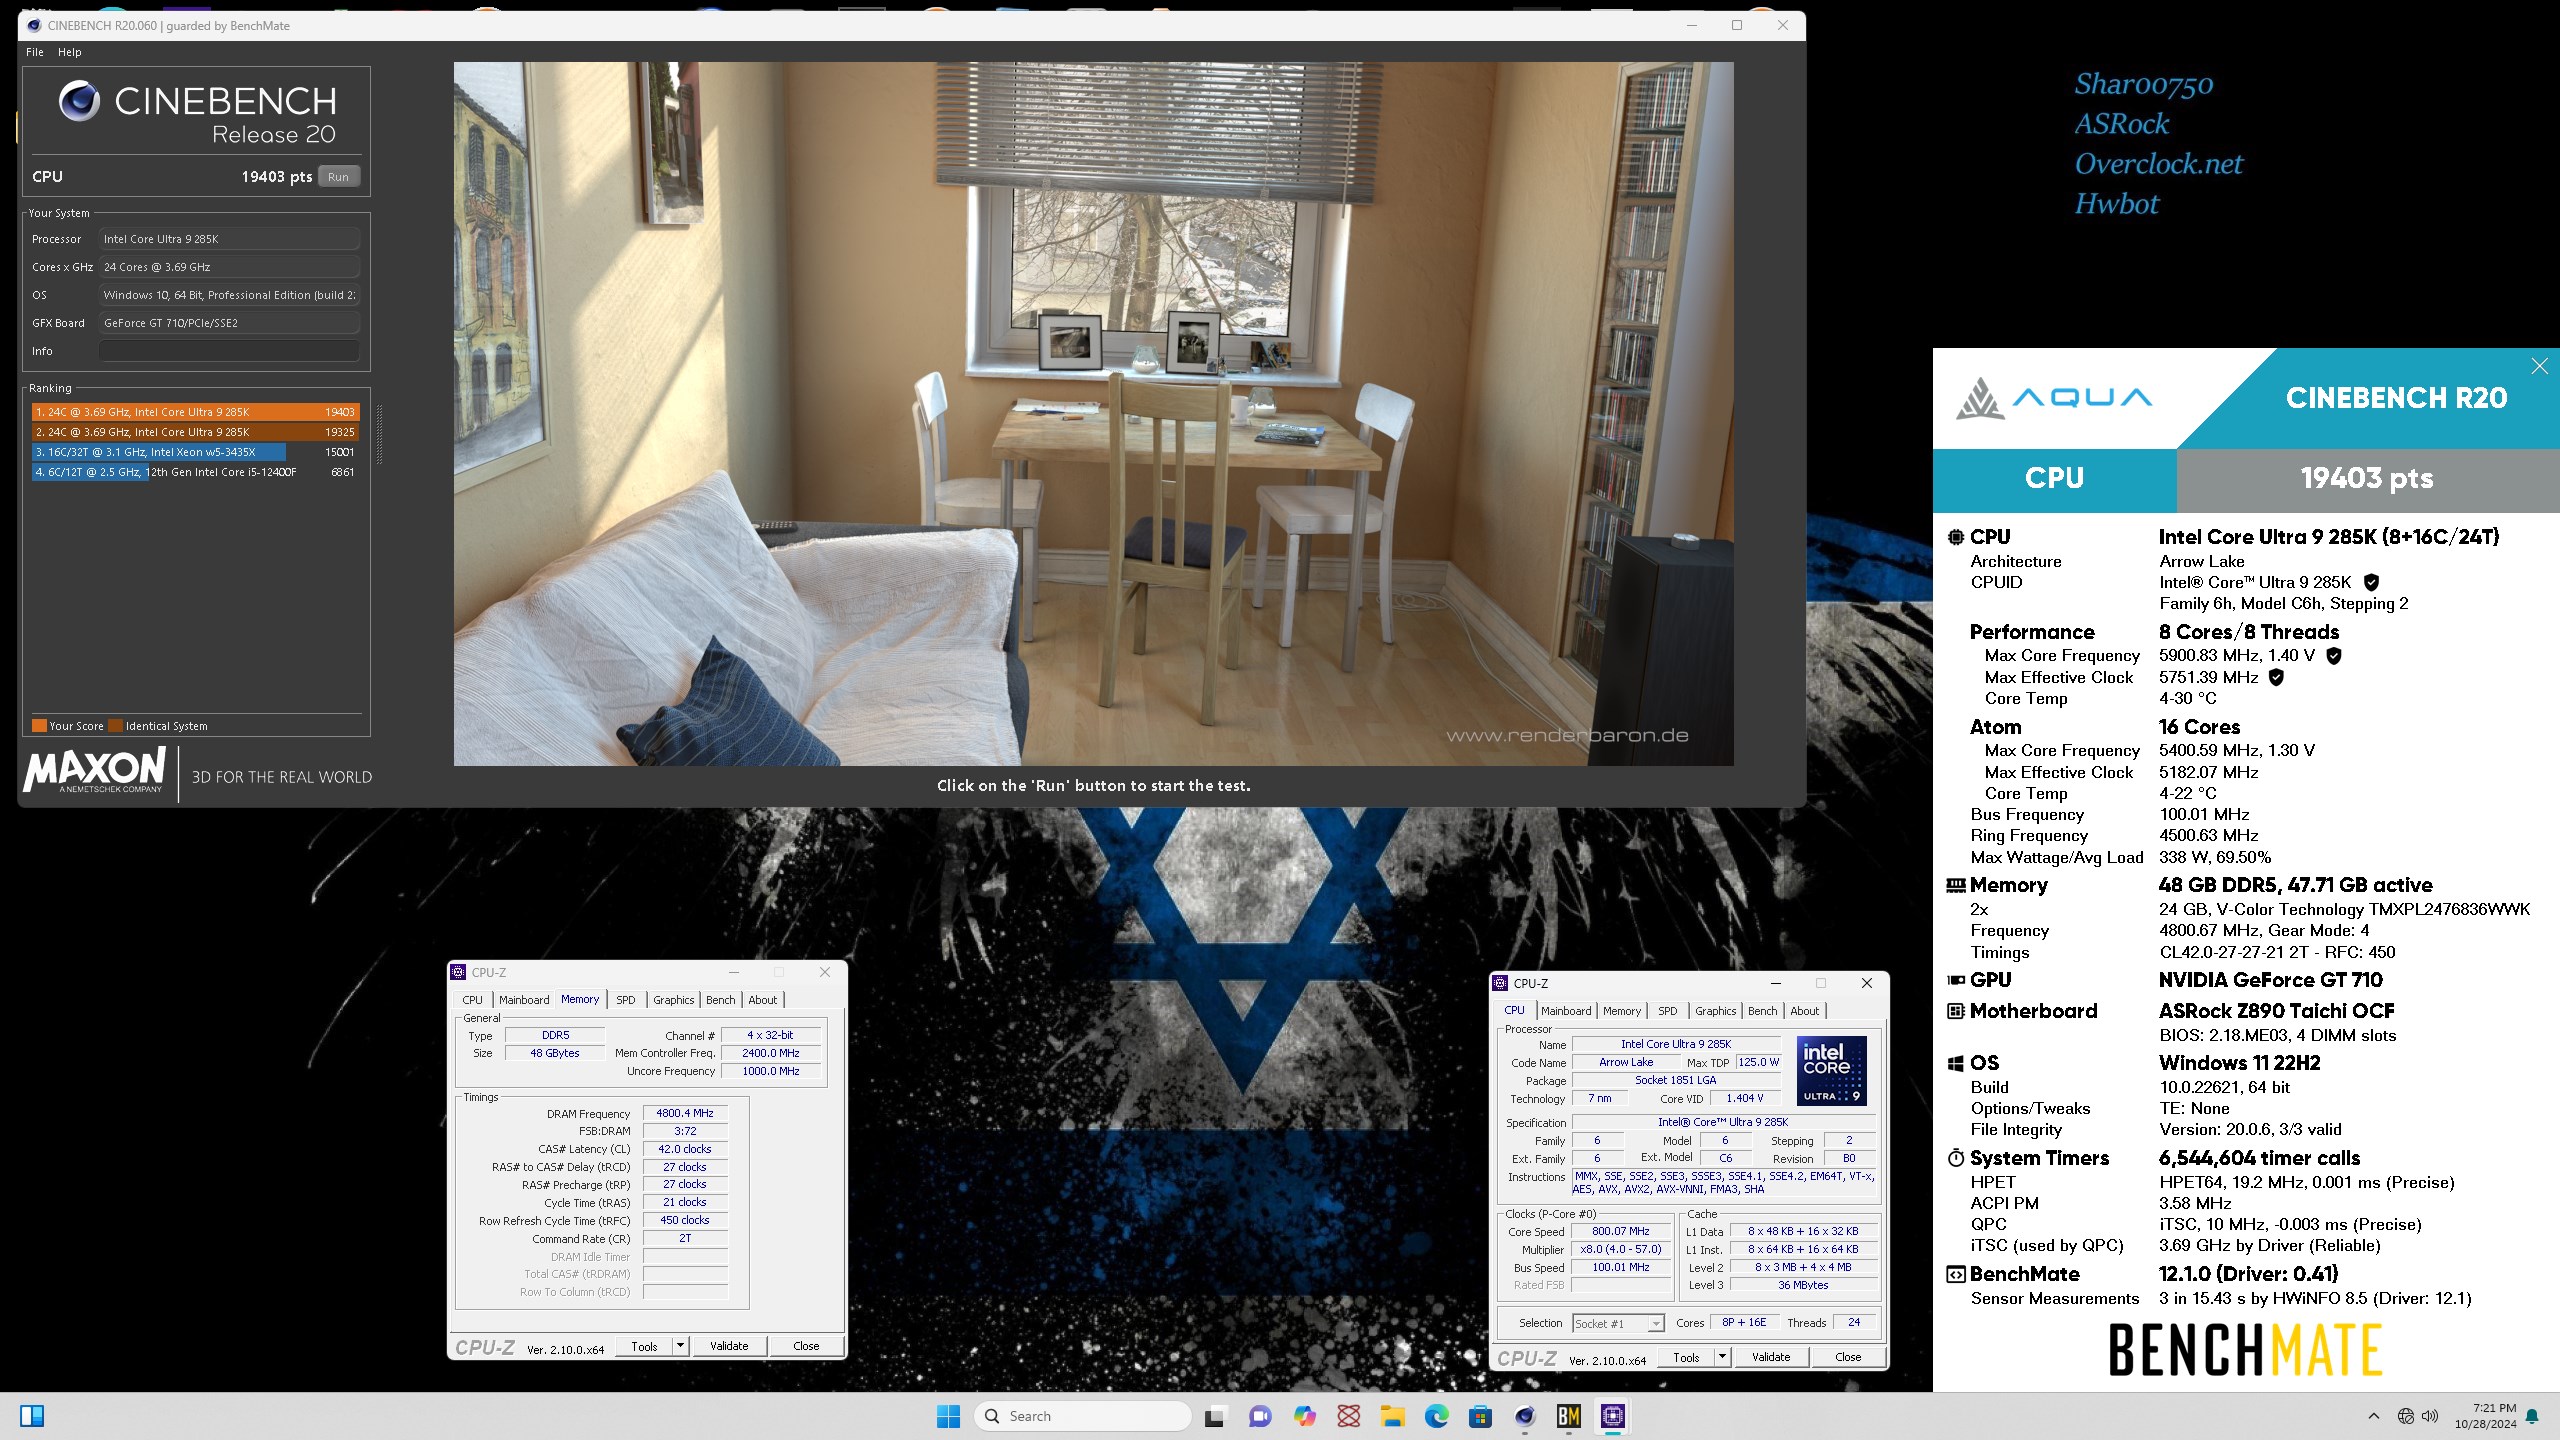The width and height of the screenshot is (2560, 1440).
Task: Click the Memory icon in BenchMate panel
Action: (1956, 885)
